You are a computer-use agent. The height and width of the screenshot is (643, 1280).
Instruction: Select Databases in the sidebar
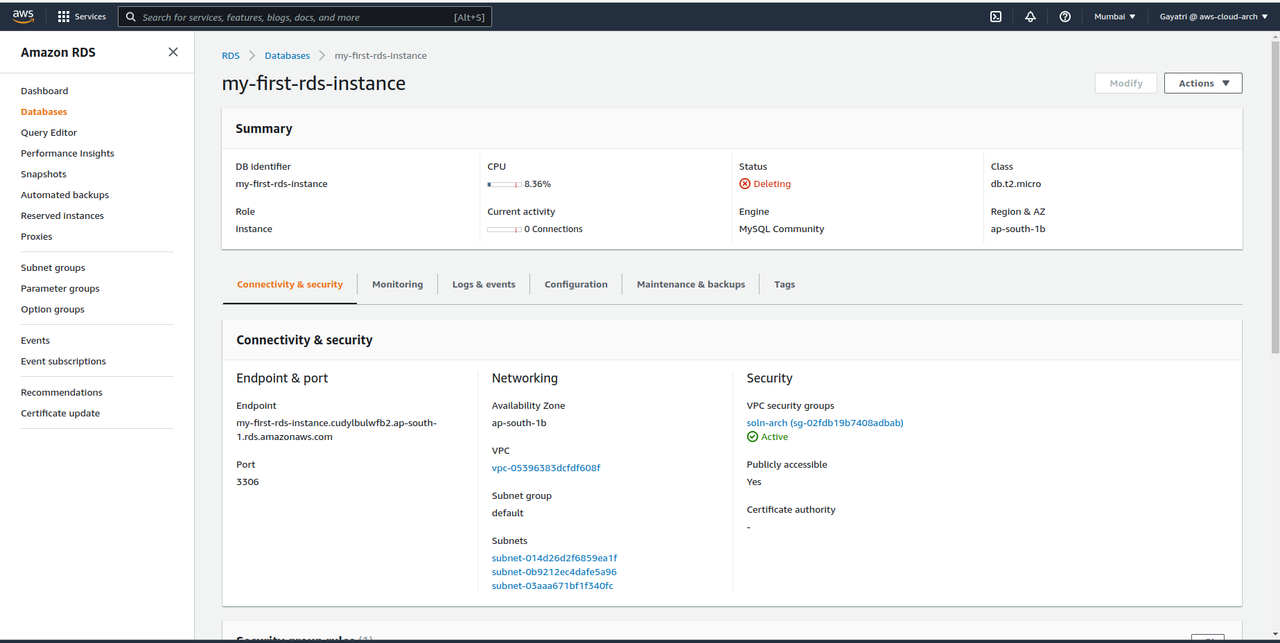tap(44, 112)
